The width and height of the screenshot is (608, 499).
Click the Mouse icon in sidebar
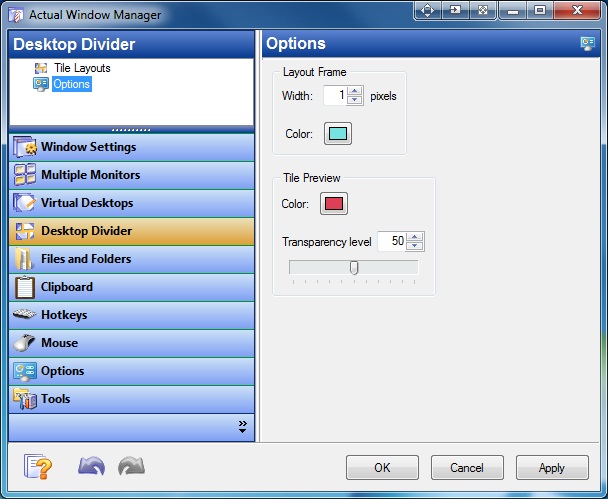24,343
